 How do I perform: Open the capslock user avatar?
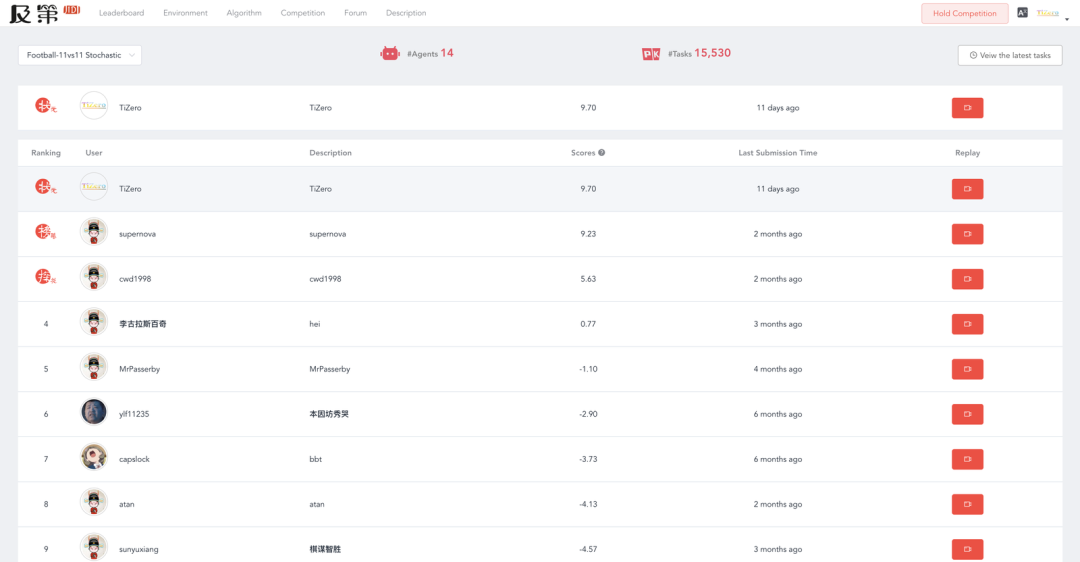point(94,457)
